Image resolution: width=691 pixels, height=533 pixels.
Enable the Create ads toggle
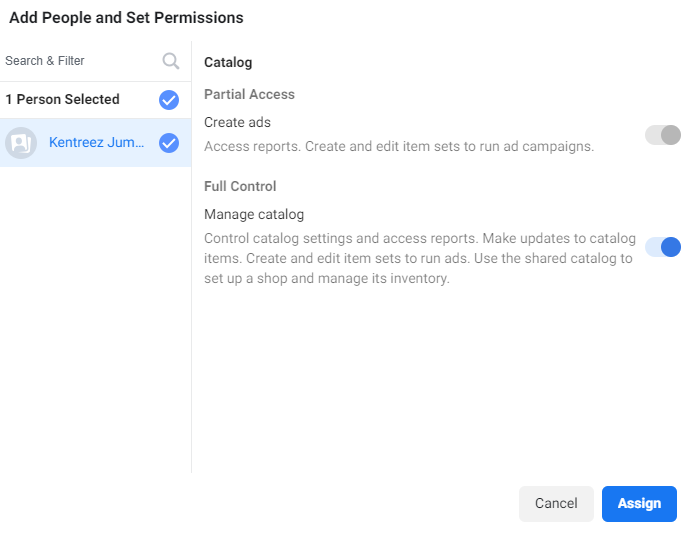pos(662,135)
